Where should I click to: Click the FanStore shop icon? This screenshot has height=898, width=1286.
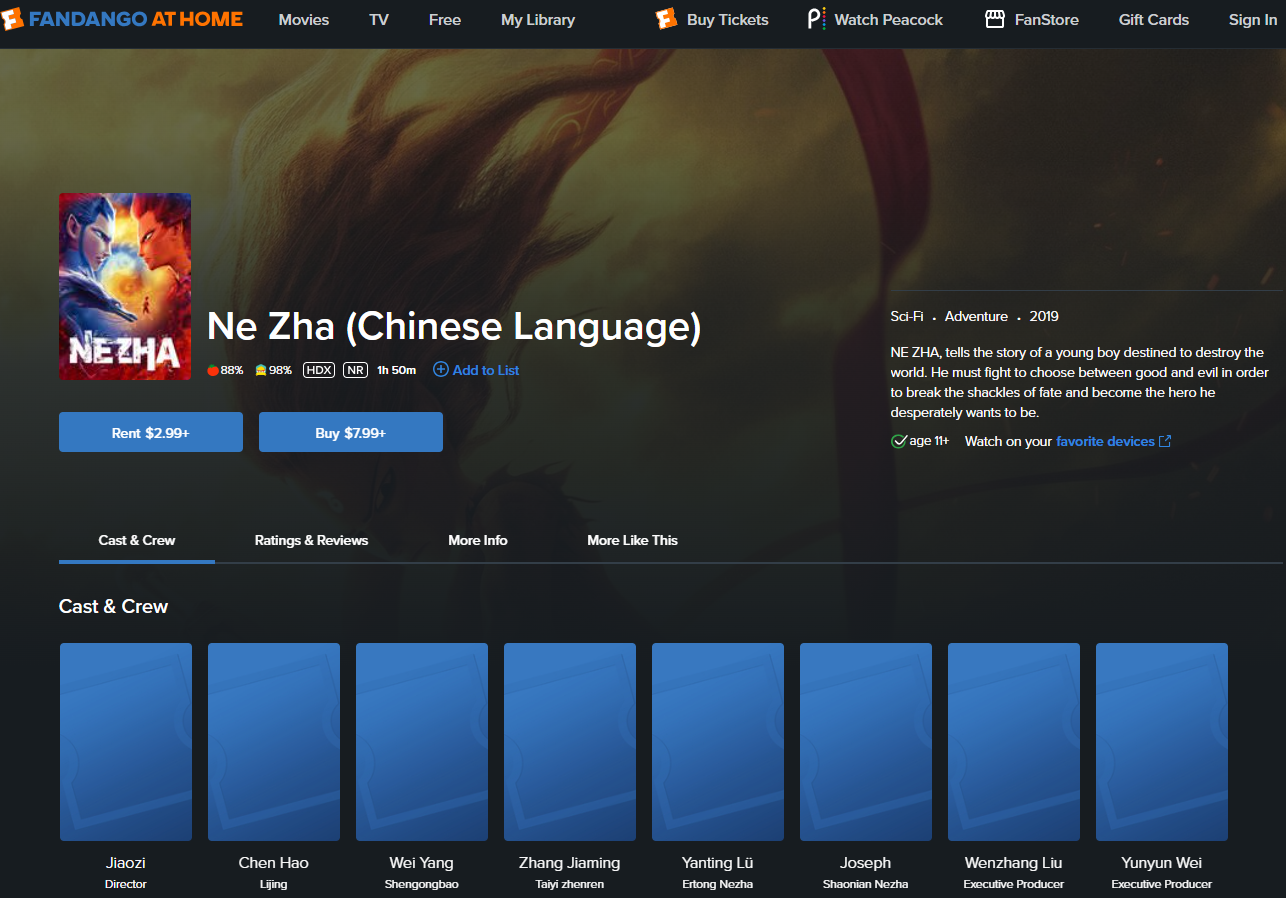tap(995, 19)
